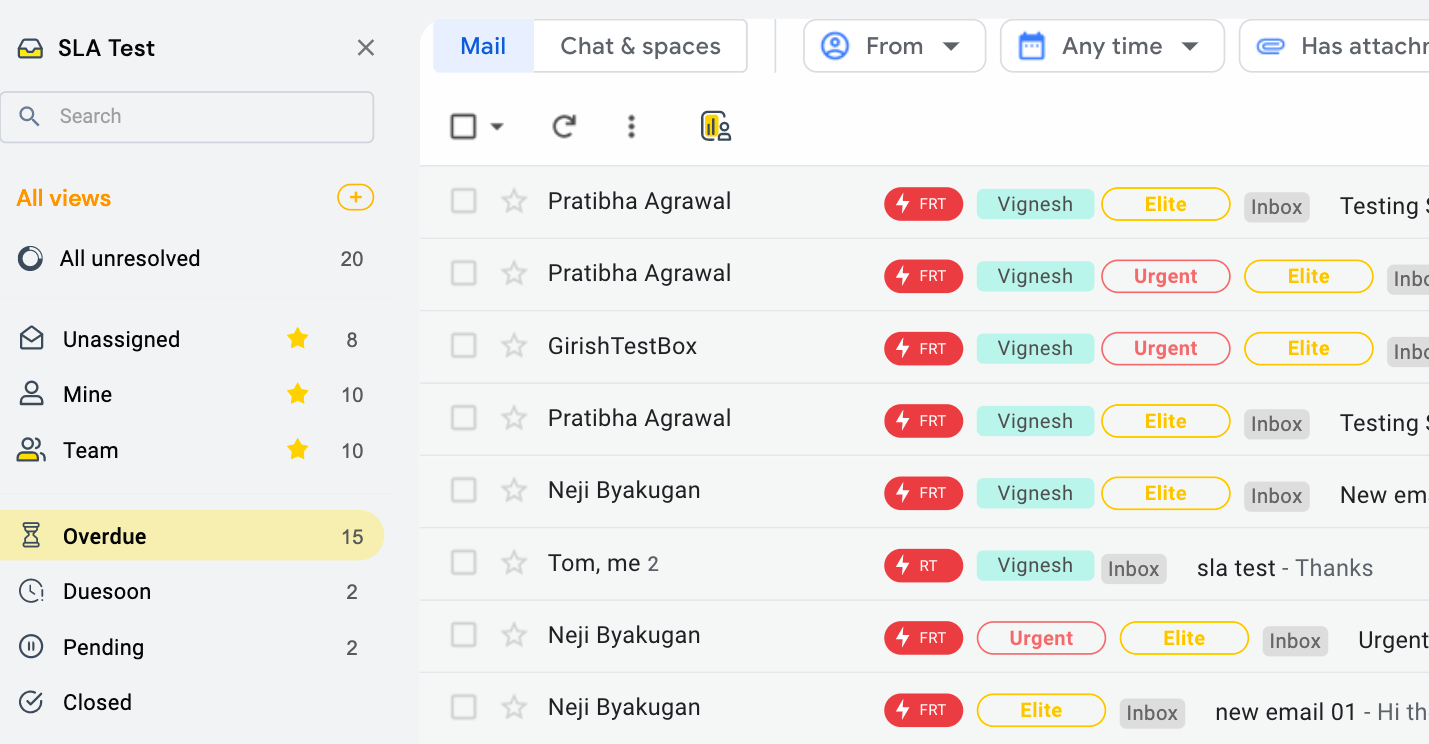
Task: Add a new view with the plus button
Action: coord(355,197)
